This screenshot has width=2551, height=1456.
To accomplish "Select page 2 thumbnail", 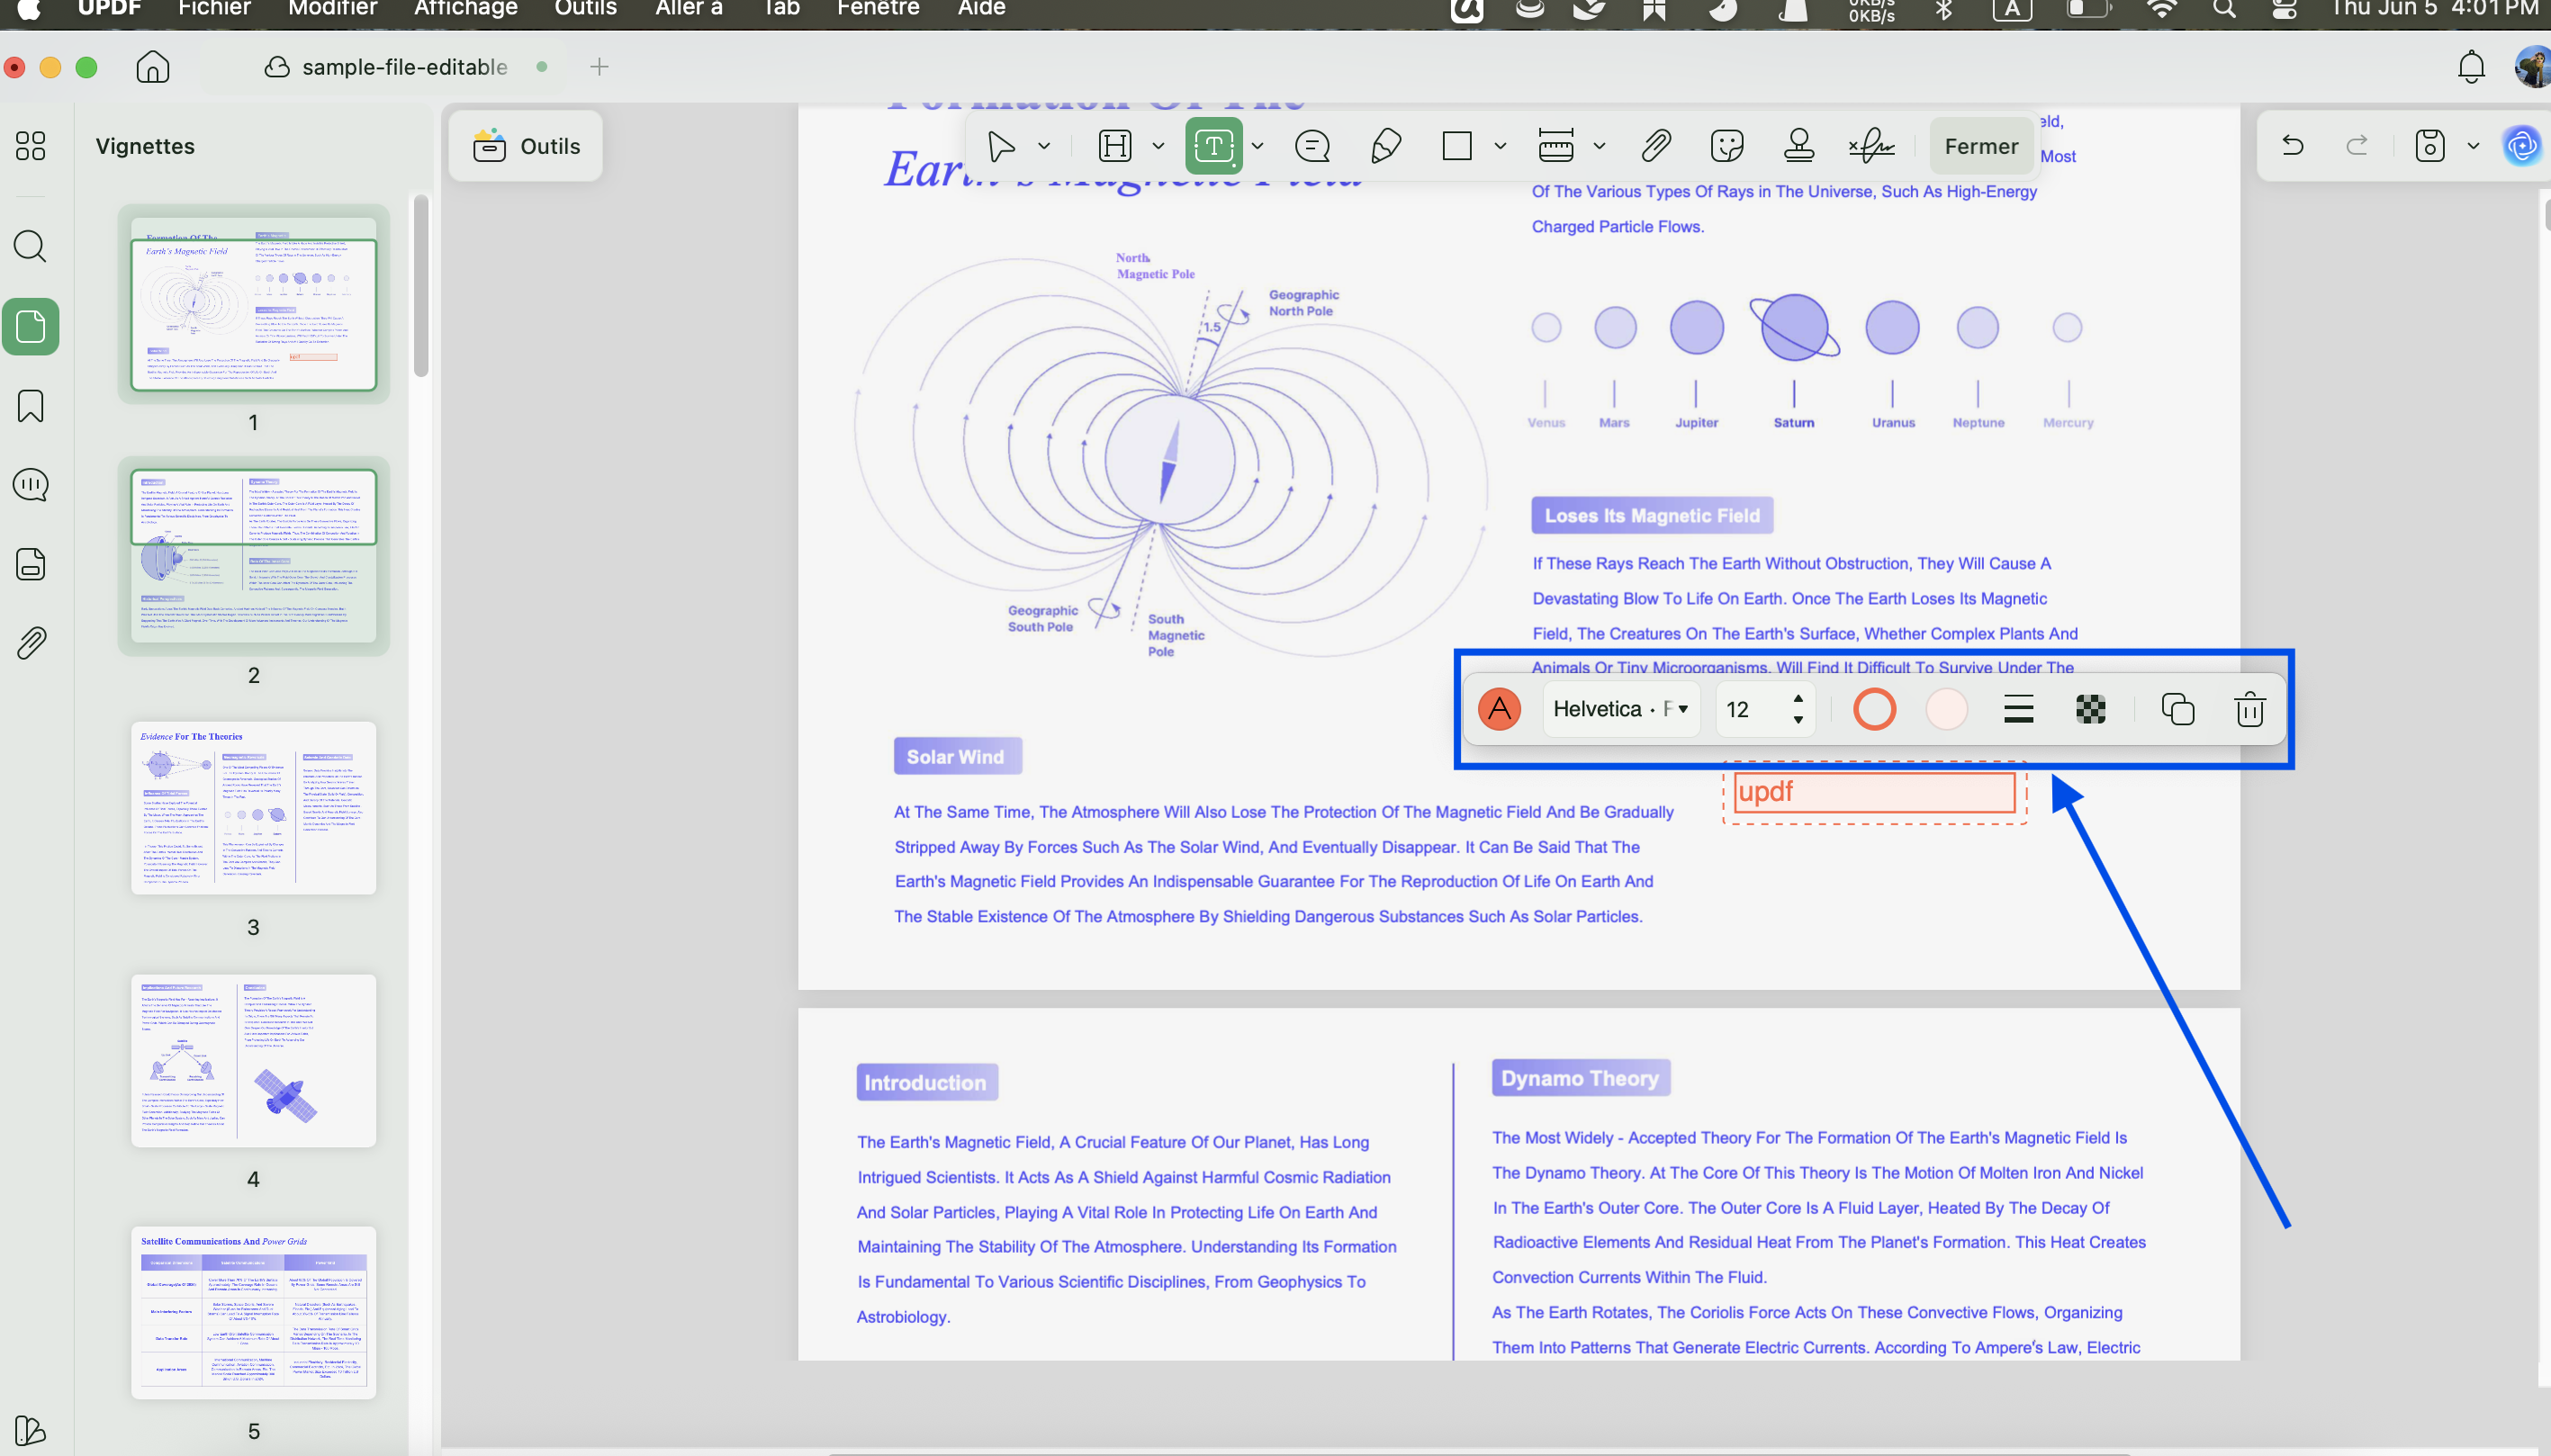I will [x=254, y=556].
